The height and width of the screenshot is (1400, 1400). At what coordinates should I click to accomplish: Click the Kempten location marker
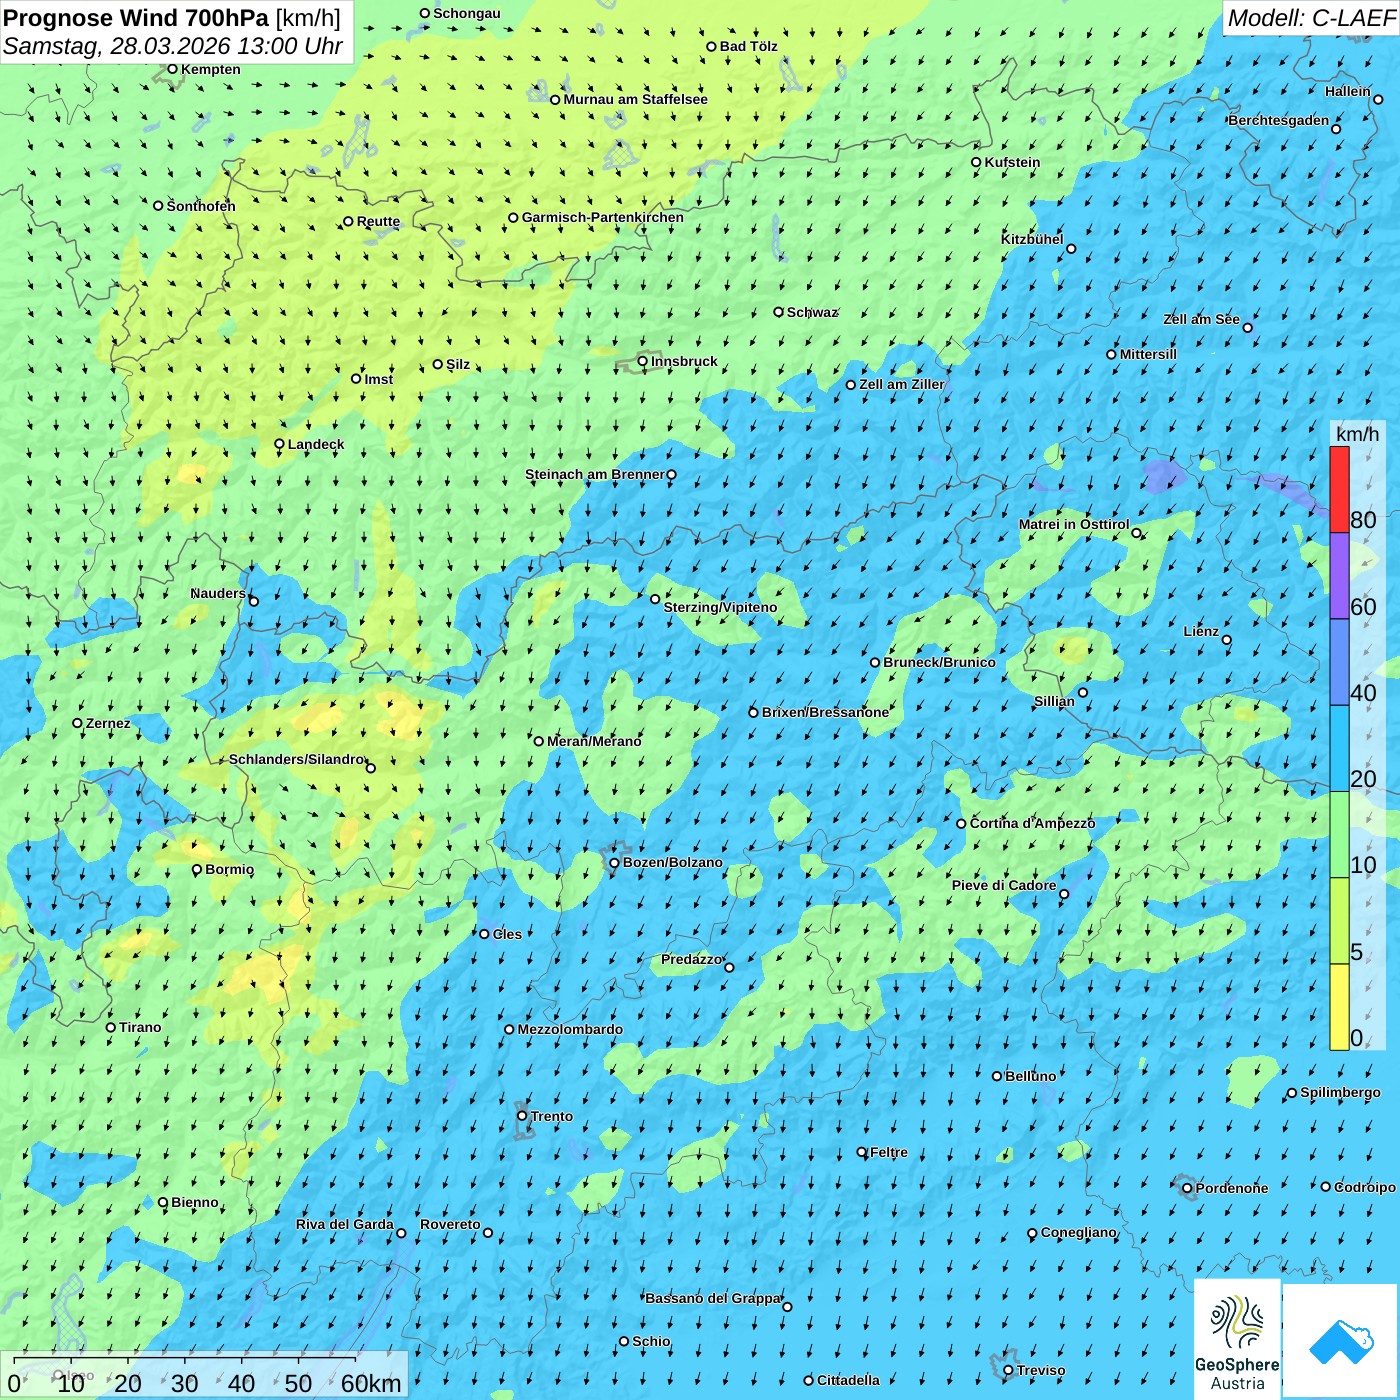pyautogui.click(x=172, y=69)
